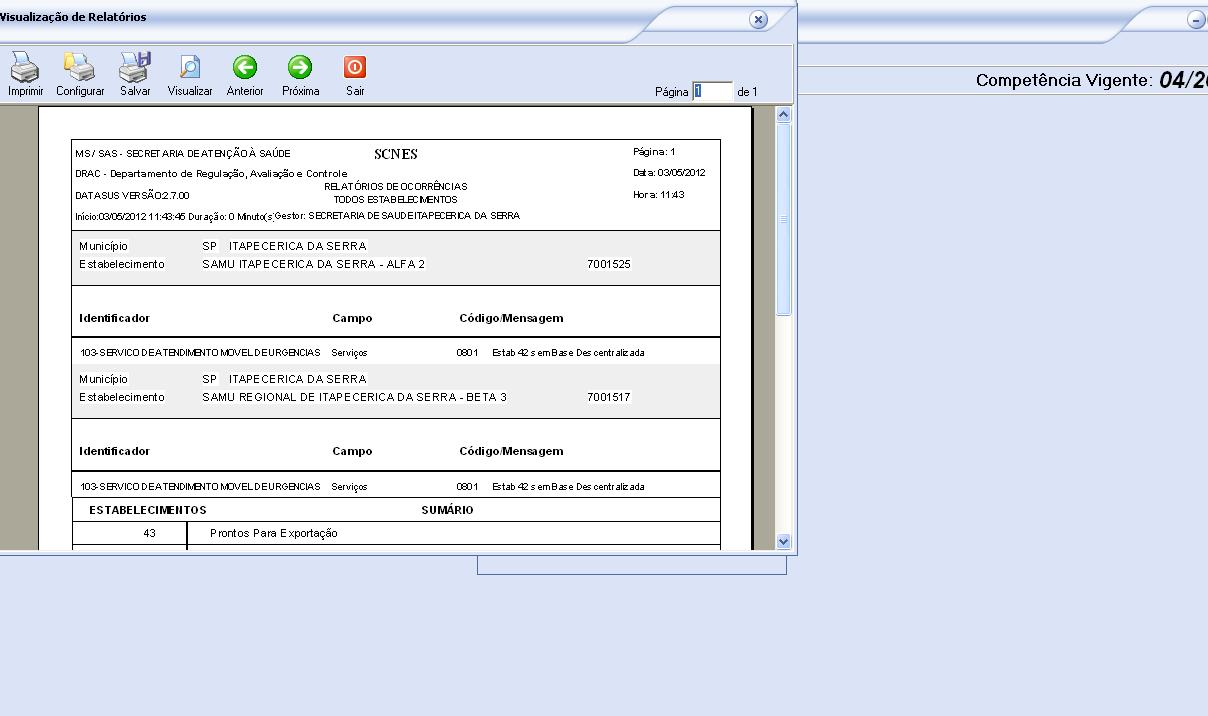Go to previous page with Anterior arrow
This screenshot has height=716, width=1208.
click(245, 68)
